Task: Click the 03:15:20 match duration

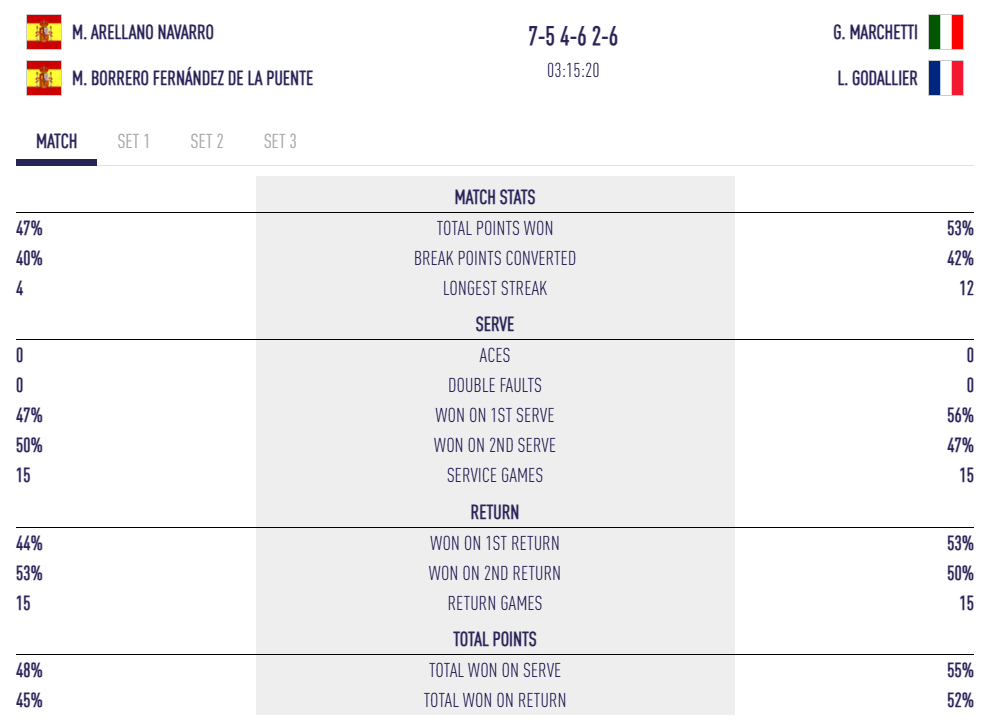Action: (x=573, y=71)
